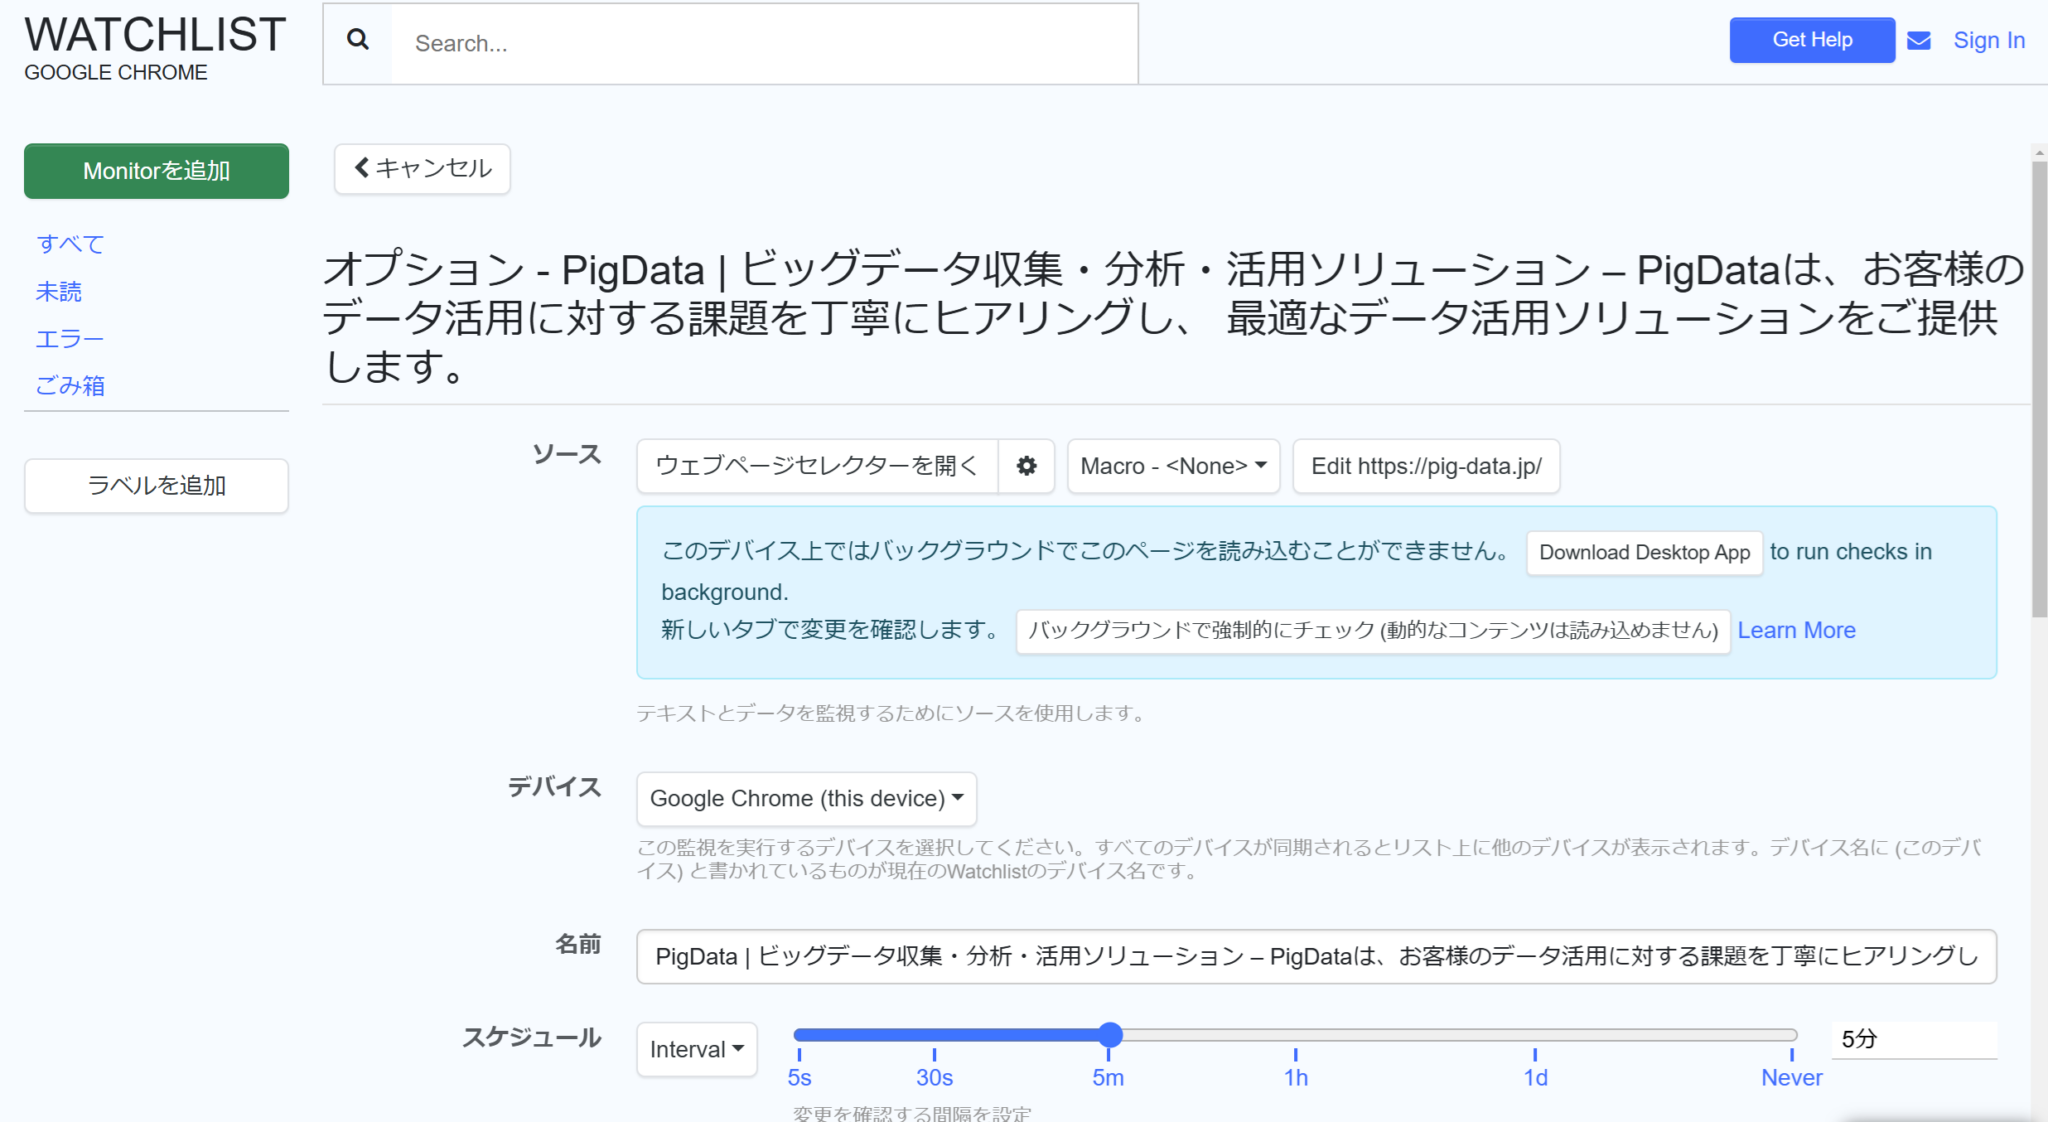The image size is (2048, 1122).
Task: Open the Macro selection dropdown
Action: tap(1173, 466)
